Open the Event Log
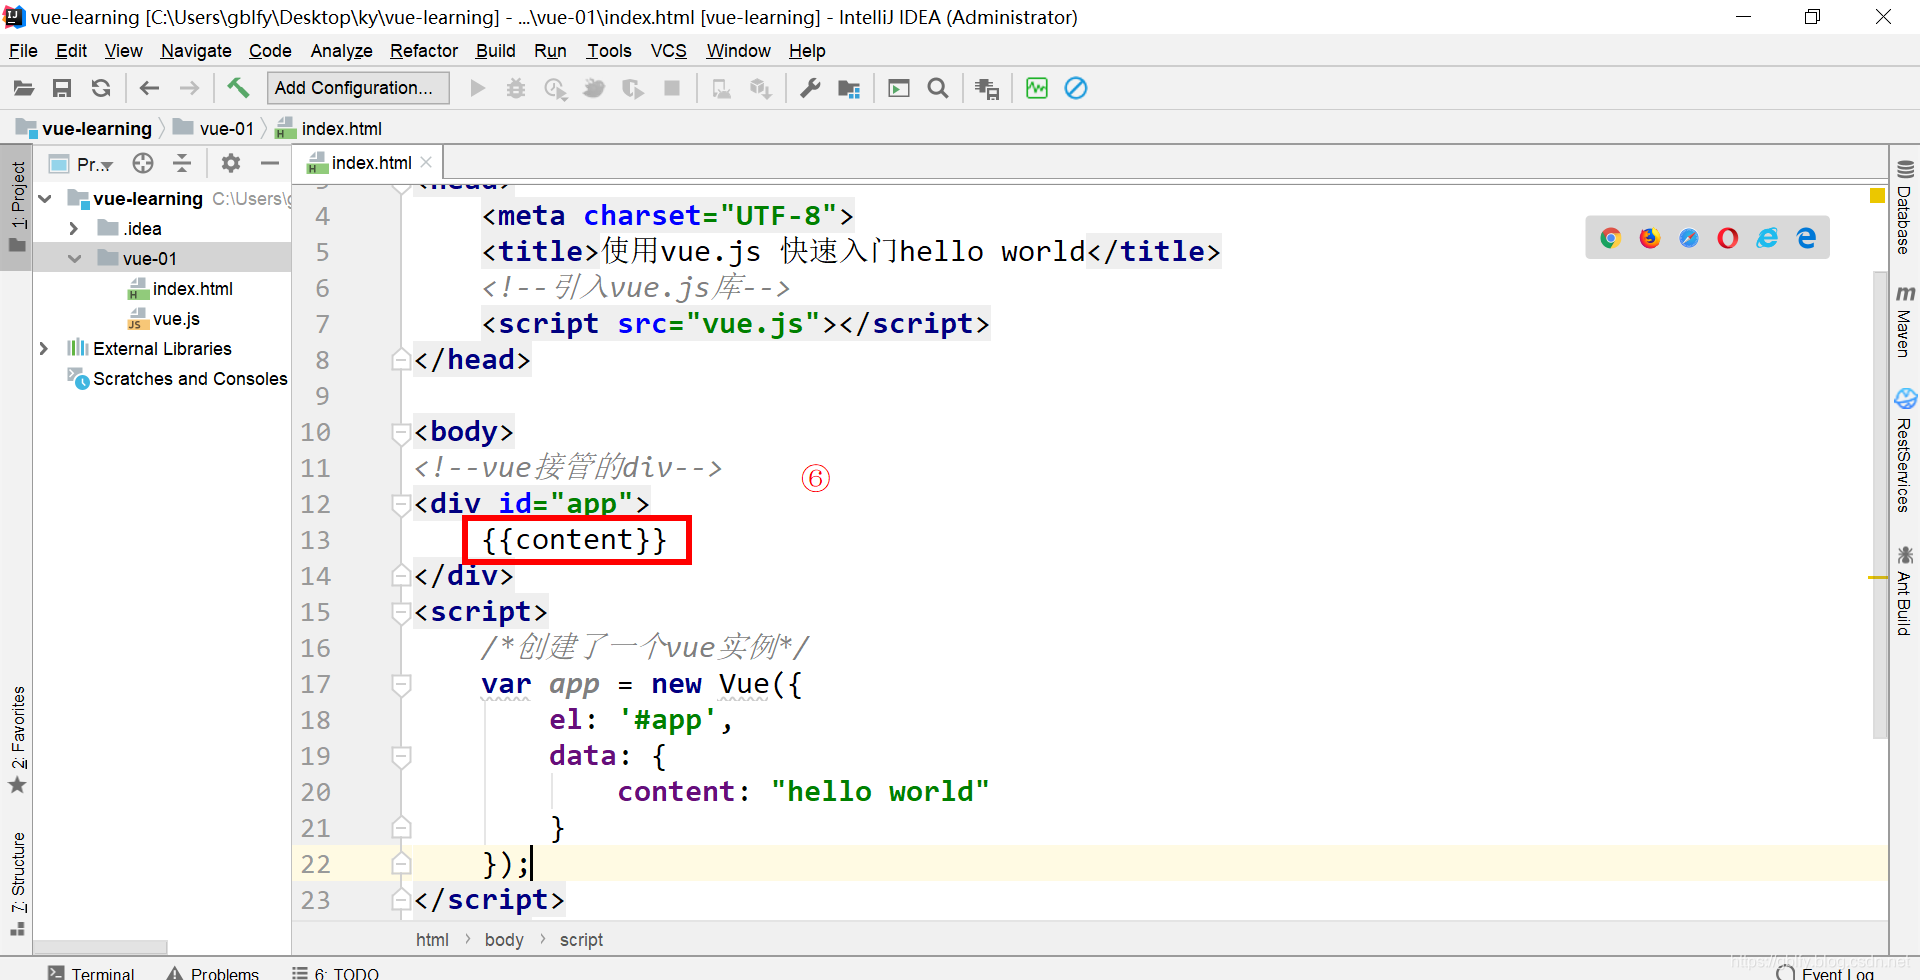This screenshot has height=980, width=1920. [1825, 972]
